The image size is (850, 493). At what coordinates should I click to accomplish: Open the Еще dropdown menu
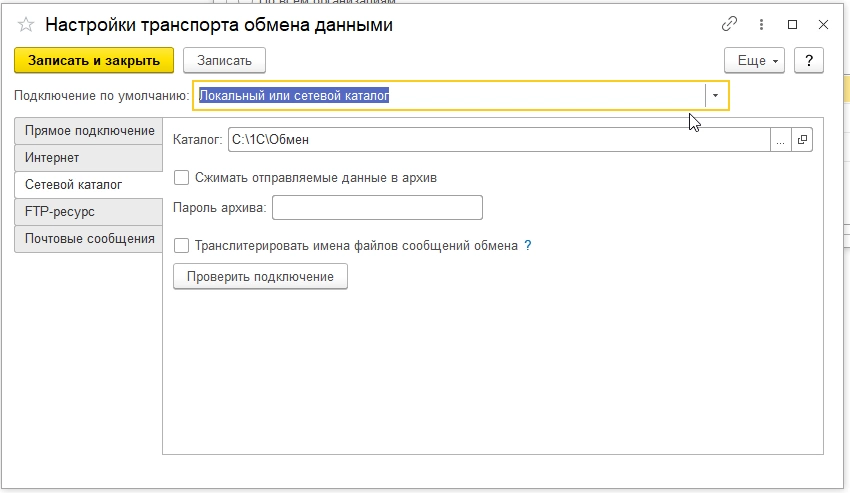752,60
